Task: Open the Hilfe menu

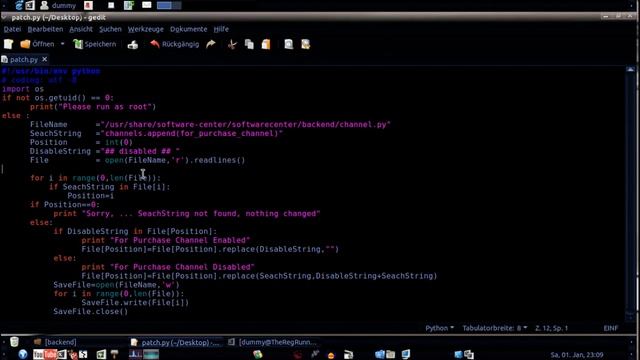Action: pyautogui.click(x=221, y=29)
